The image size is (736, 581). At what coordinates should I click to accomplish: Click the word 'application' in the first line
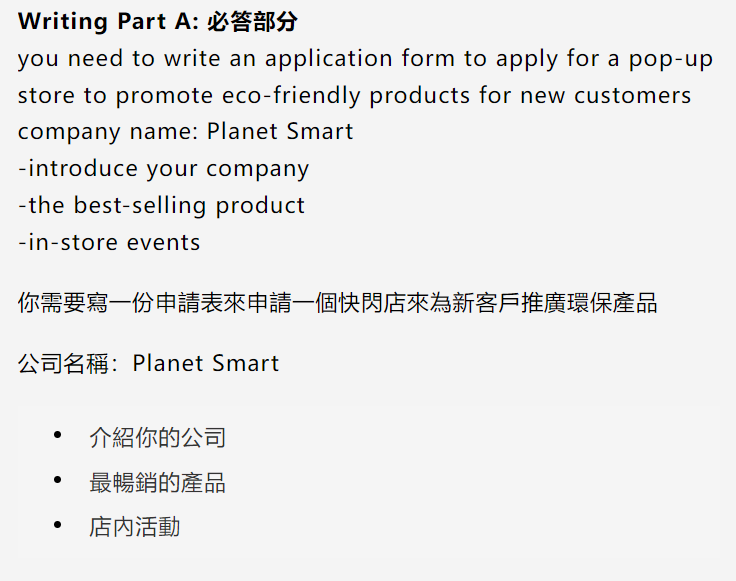pos(329,59)
